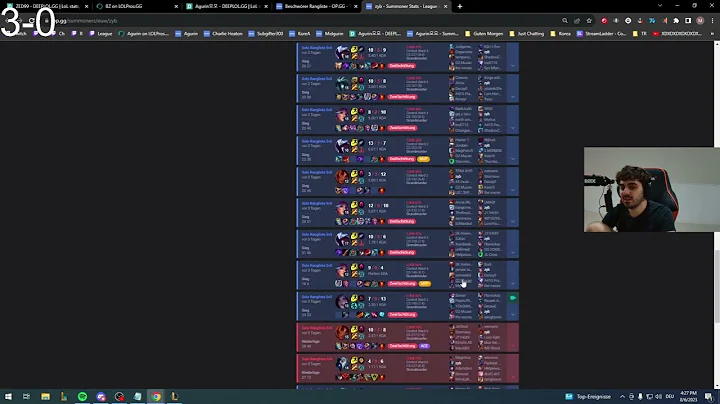Switch to the Agurin DEEPLOL.GG tab
The width and height of the screenshot is (720, 404).
(227, 6)
